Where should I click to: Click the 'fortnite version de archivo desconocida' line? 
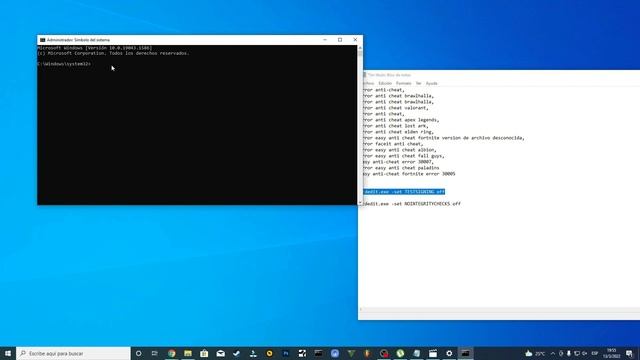[x=444, y=138]
